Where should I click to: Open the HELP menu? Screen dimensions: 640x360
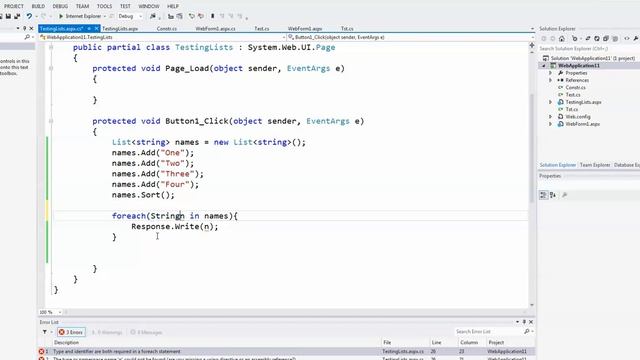point(173,6)
